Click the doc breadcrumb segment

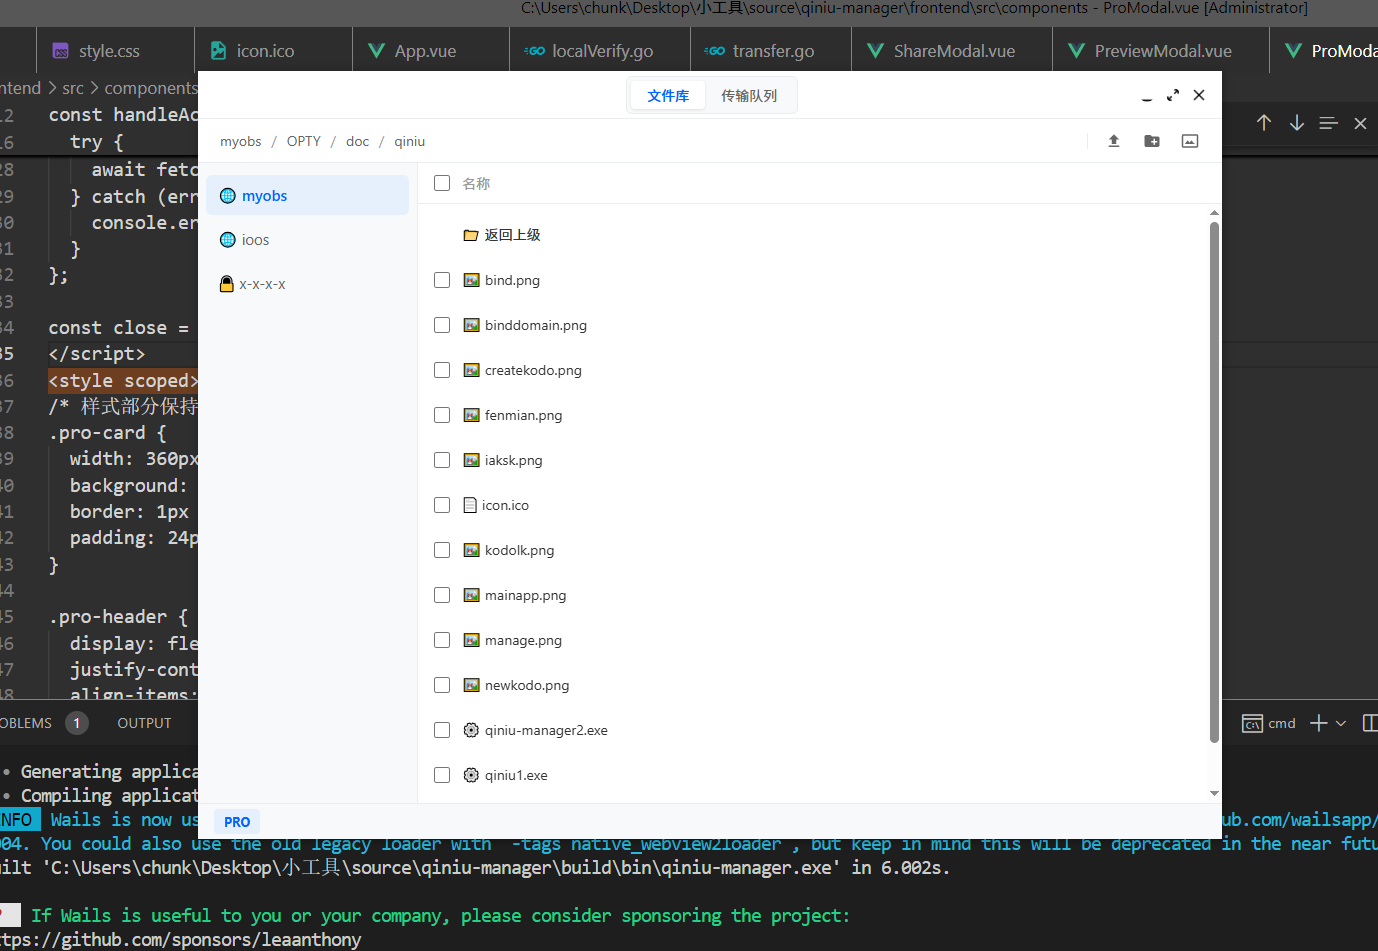tap(358, 141)
